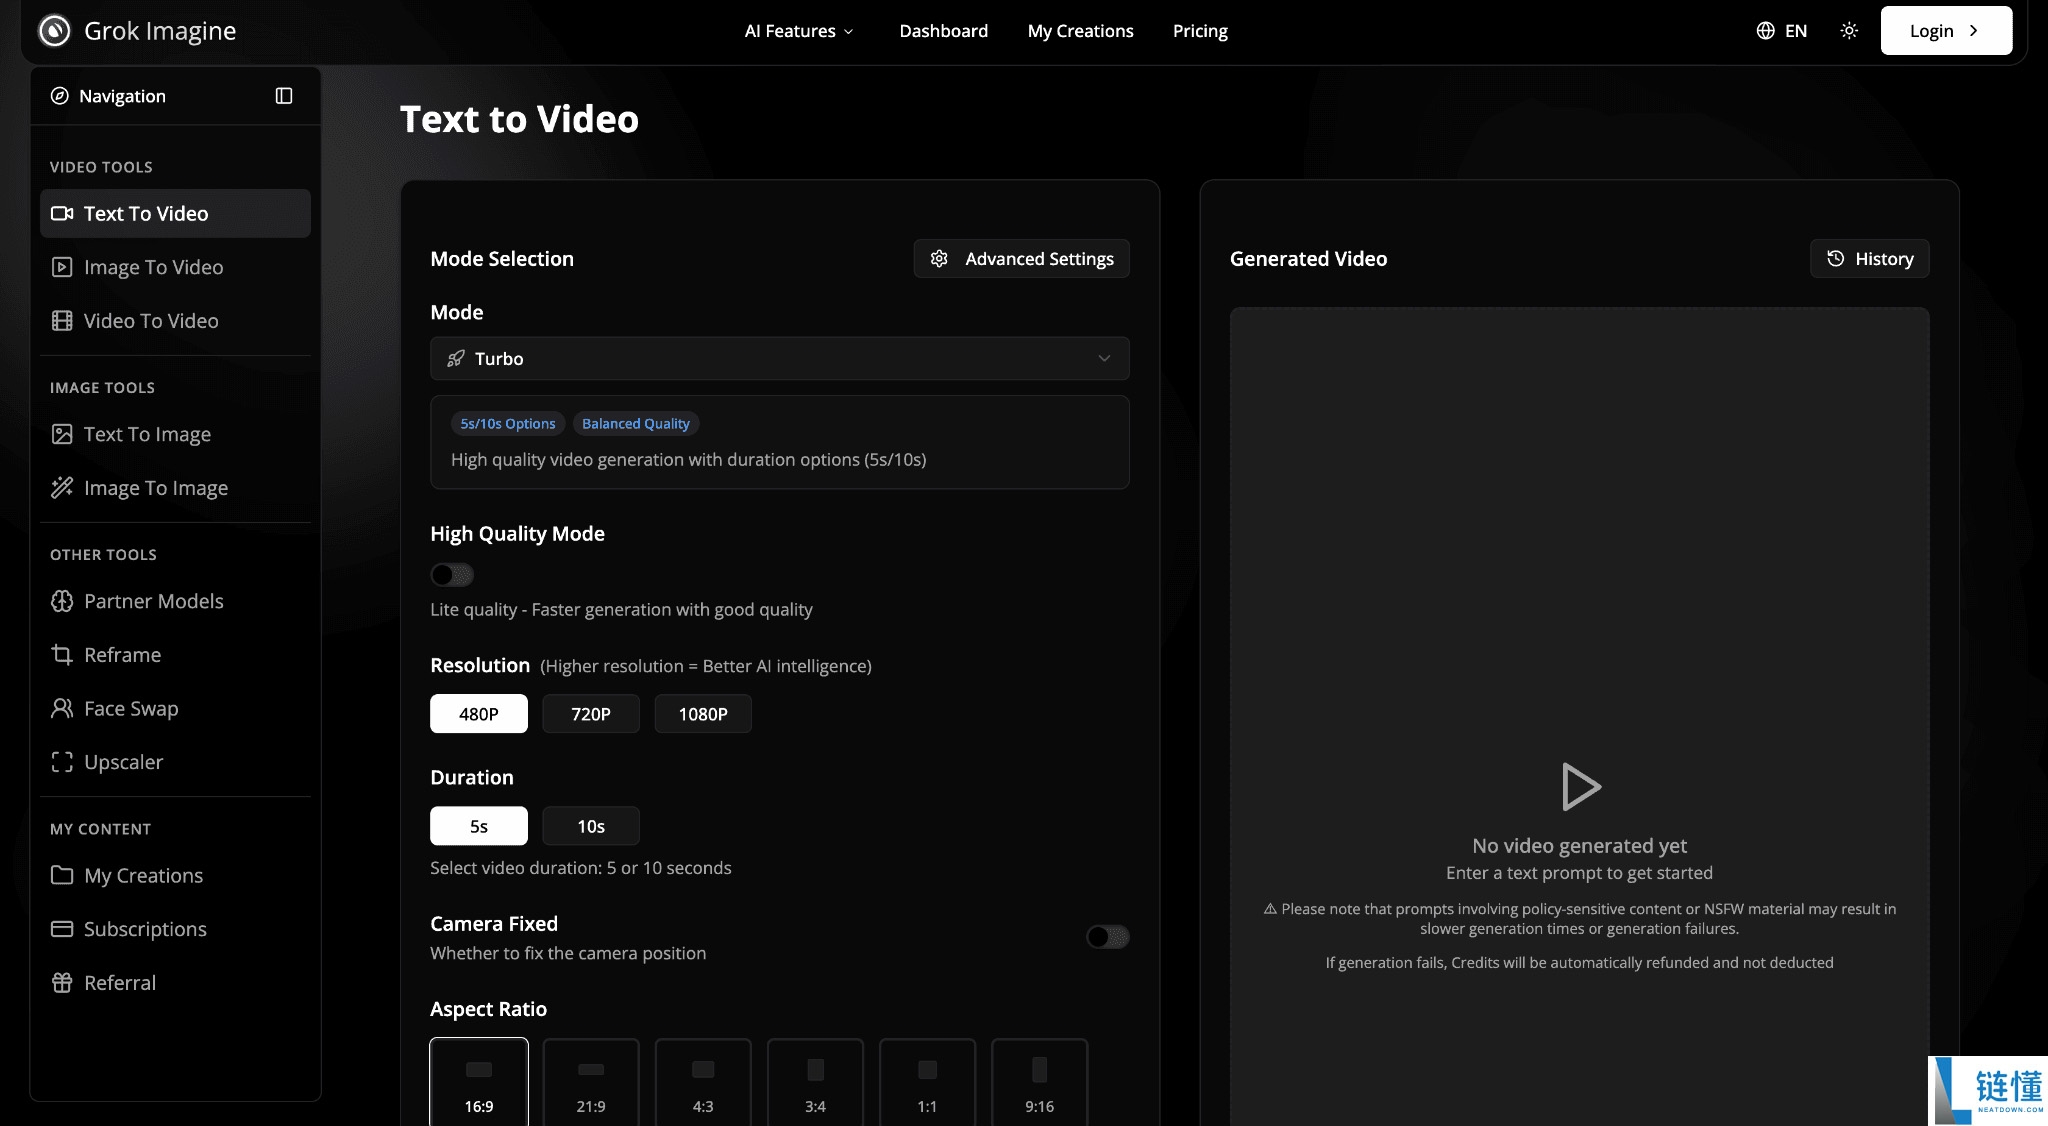Open Partner Models from sidebar
The height and width of the screenshot is (1126, 2048).
[153, 601]
